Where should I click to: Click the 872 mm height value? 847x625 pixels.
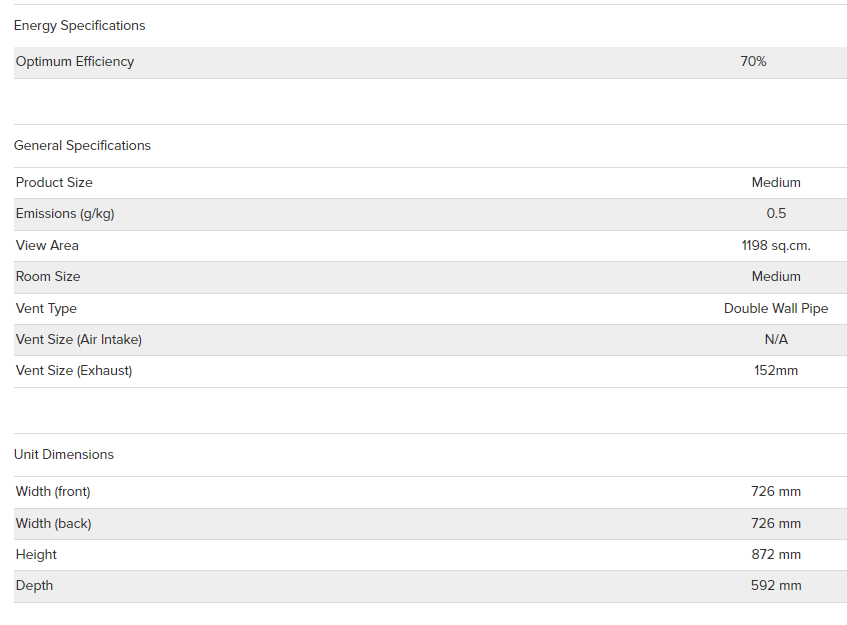pos(776,555)
